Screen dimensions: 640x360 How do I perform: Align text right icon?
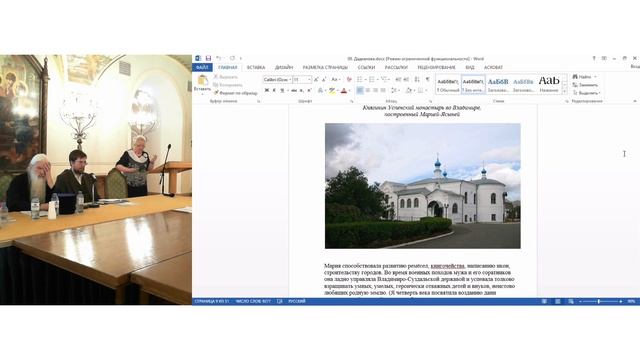tap(375, 90)
